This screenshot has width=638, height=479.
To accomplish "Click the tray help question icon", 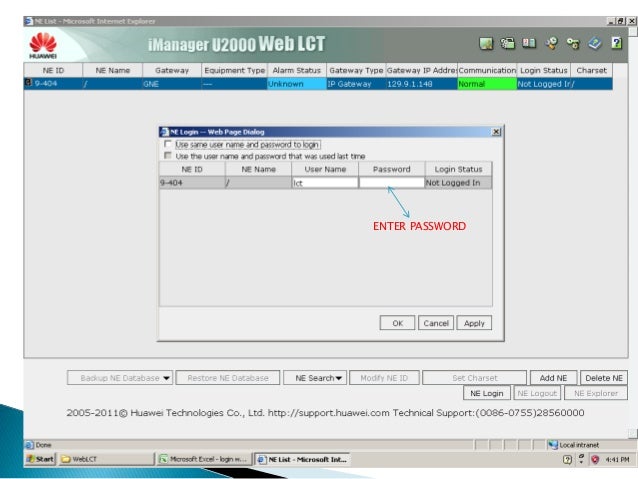I will point(567,459).
